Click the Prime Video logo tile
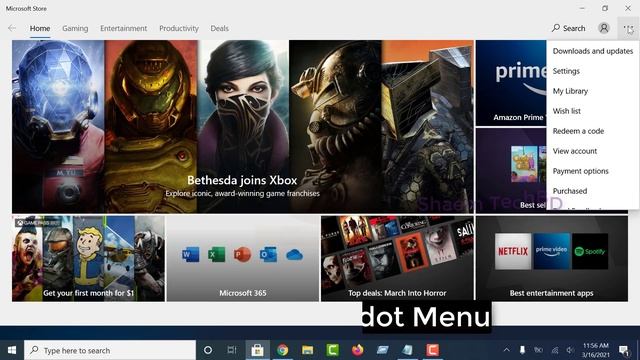 [551, 251]
